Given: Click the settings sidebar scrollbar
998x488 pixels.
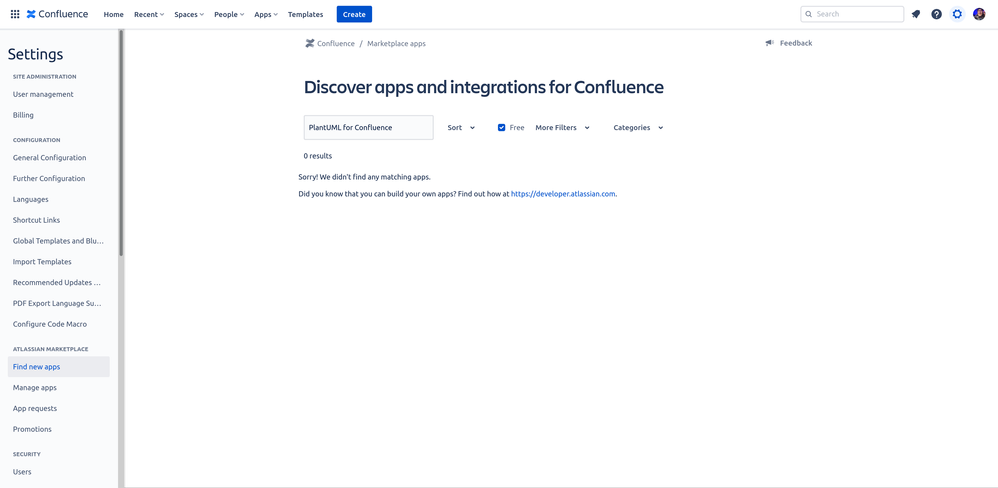Looking at the screenshot, I should (x=121, y=143).
